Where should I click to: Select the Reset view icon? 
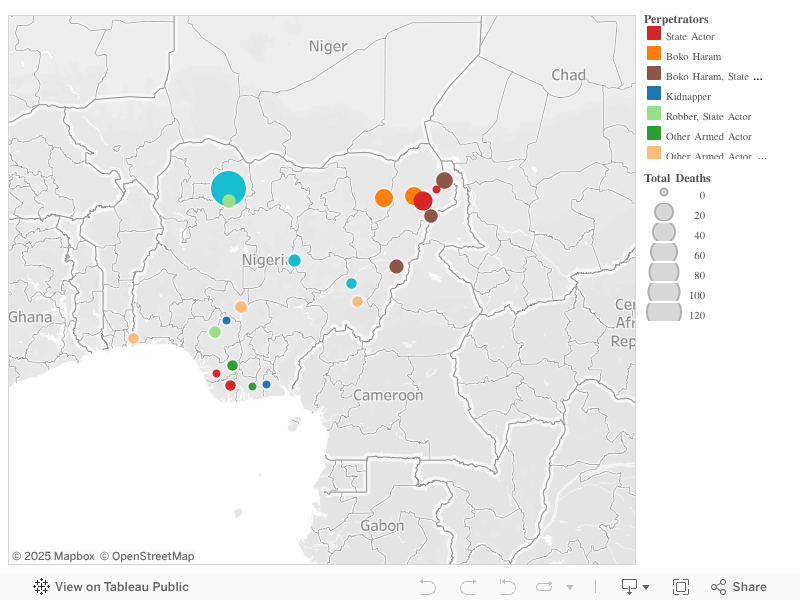[x=505, y=586]
